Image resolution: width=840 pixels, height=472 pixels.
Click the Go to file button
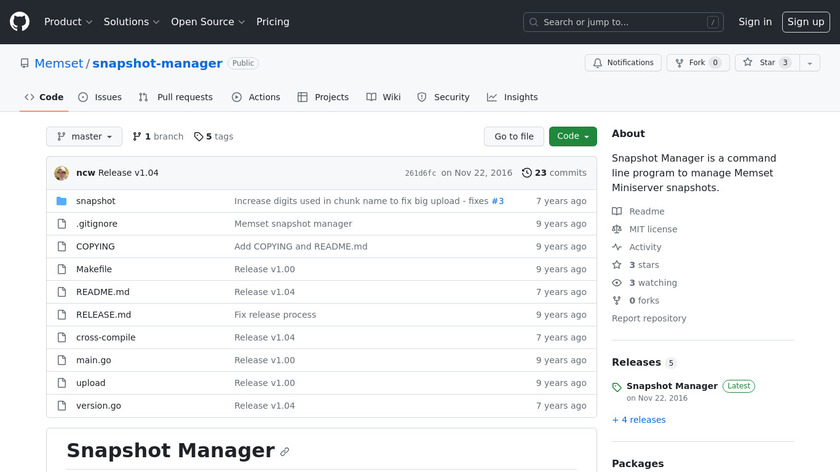click(514, 137)
